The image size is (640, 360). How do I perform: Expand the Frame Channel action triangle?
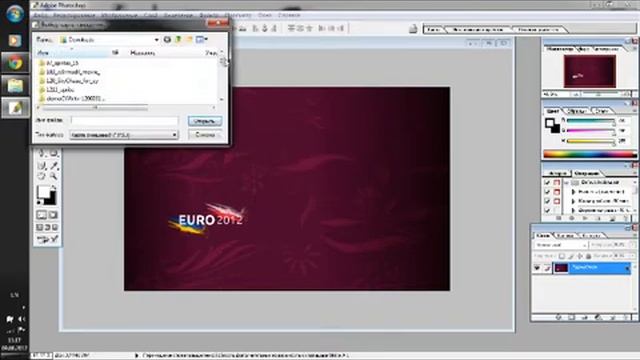point(573,201)
